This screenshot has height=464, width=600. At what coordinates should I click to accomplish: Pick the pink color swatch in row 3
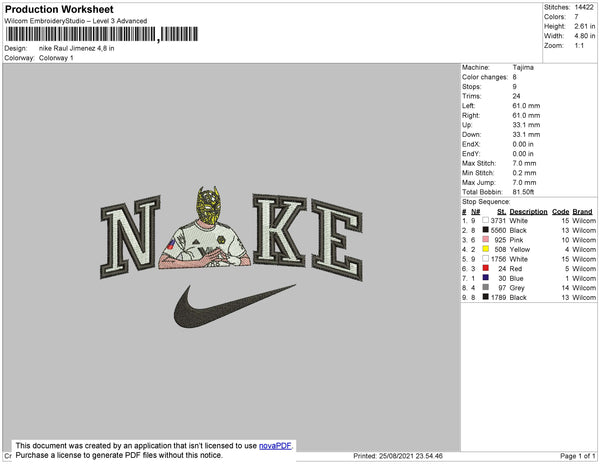(x=486, y=239)
